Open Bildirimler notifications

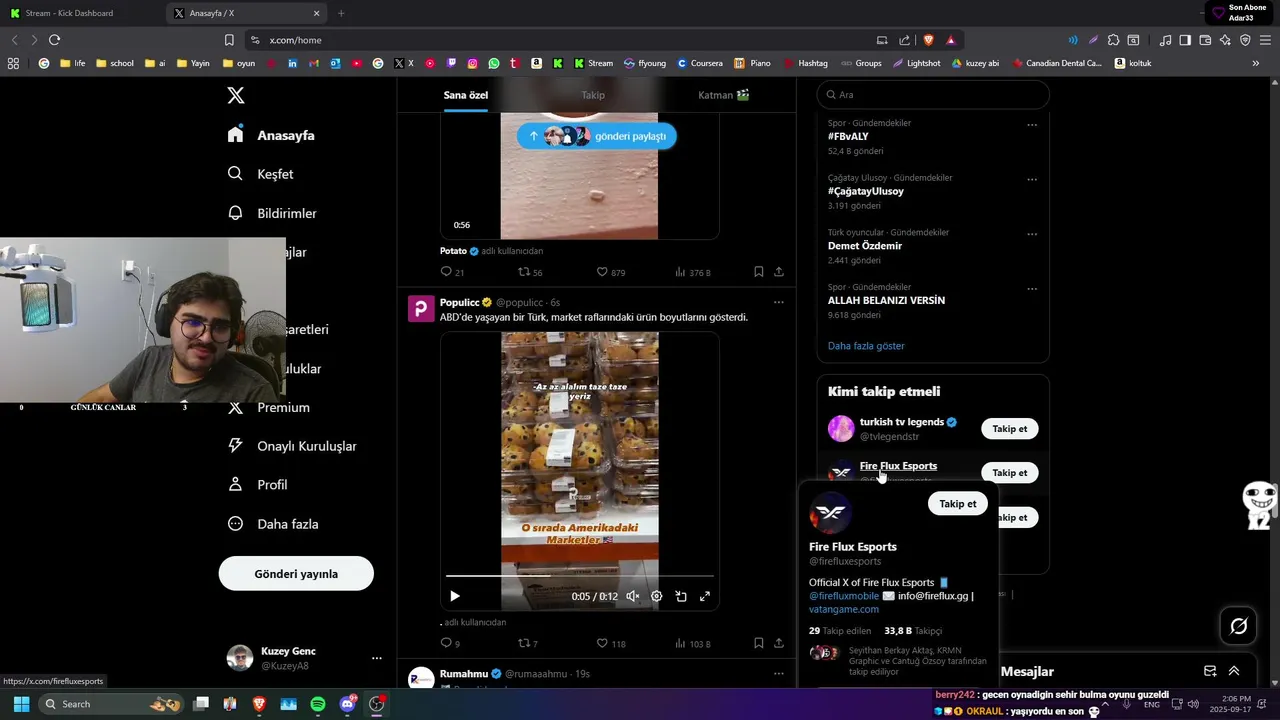[x=272, y=213]
